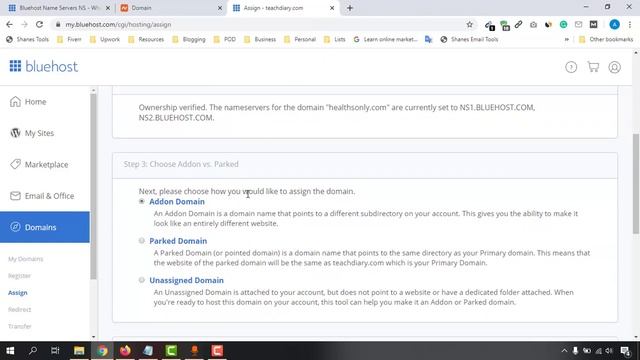The height and width of the screenshot is (360, 640).
Task: Select Domains in the sidebar
Action: pyautogui.click(x=45, y=227)
